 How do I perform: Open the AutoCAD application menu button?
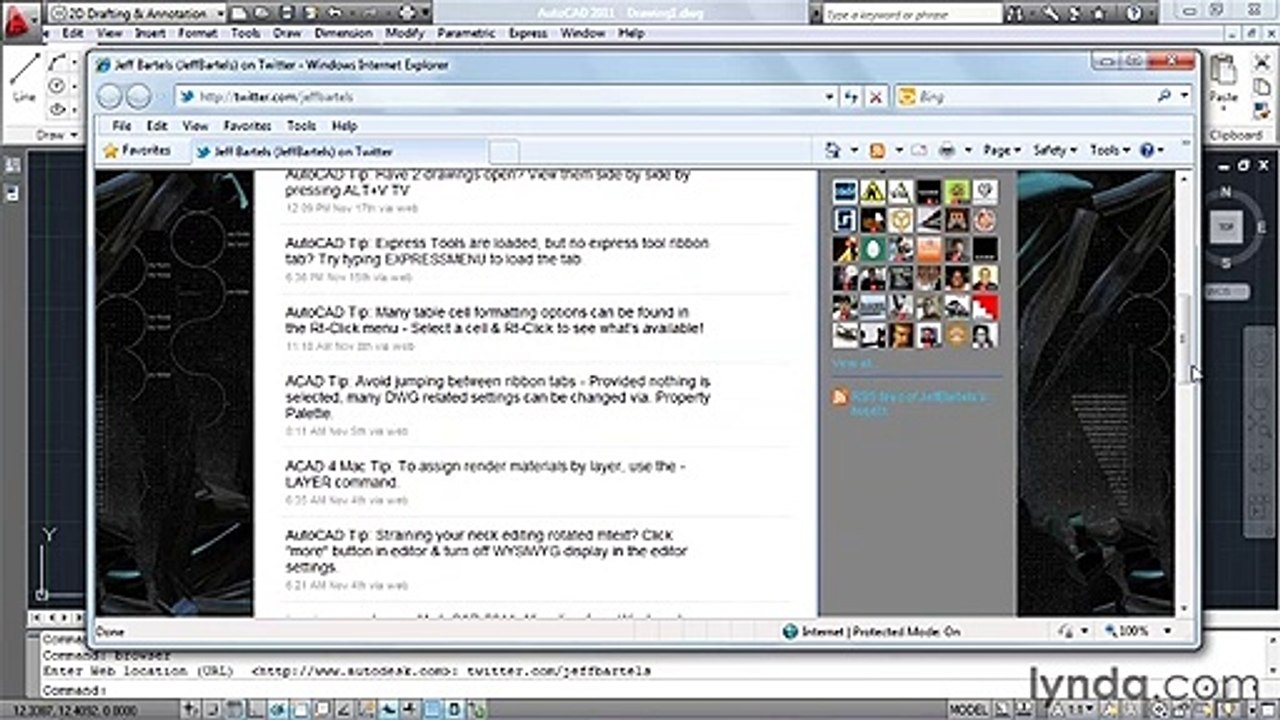[x=19, y=19]
